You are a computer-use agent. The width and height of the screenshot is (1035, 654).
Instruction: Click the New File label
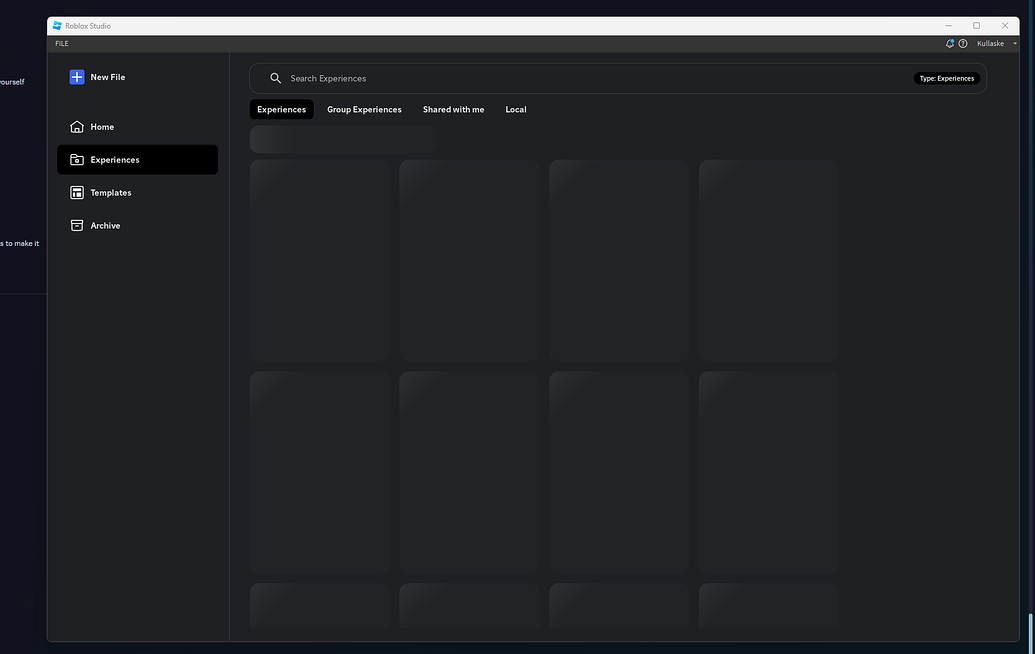(x=108, y=77)
